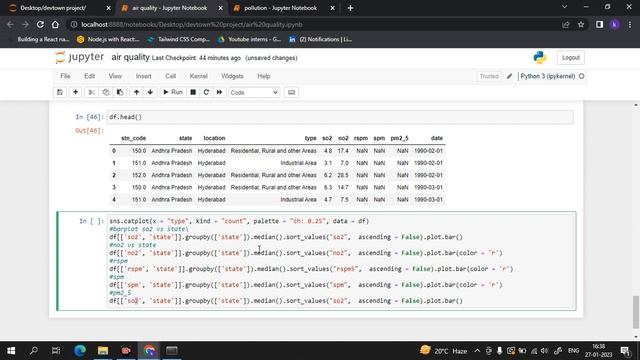Toggle the browser side panel icon

(599, 24)
